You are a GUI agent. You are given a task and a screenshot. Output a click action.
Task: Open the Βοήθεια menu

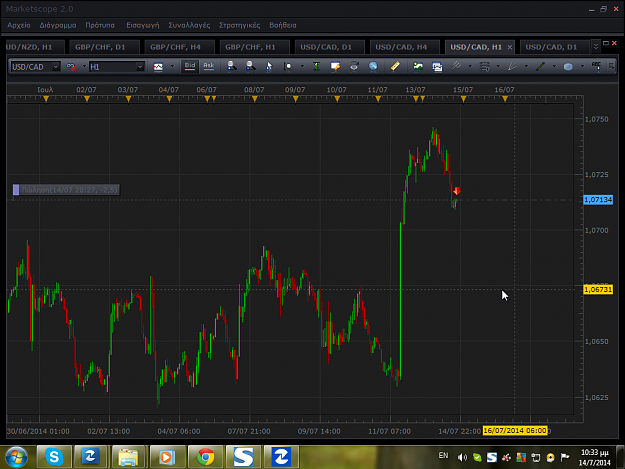coord(283,25)
